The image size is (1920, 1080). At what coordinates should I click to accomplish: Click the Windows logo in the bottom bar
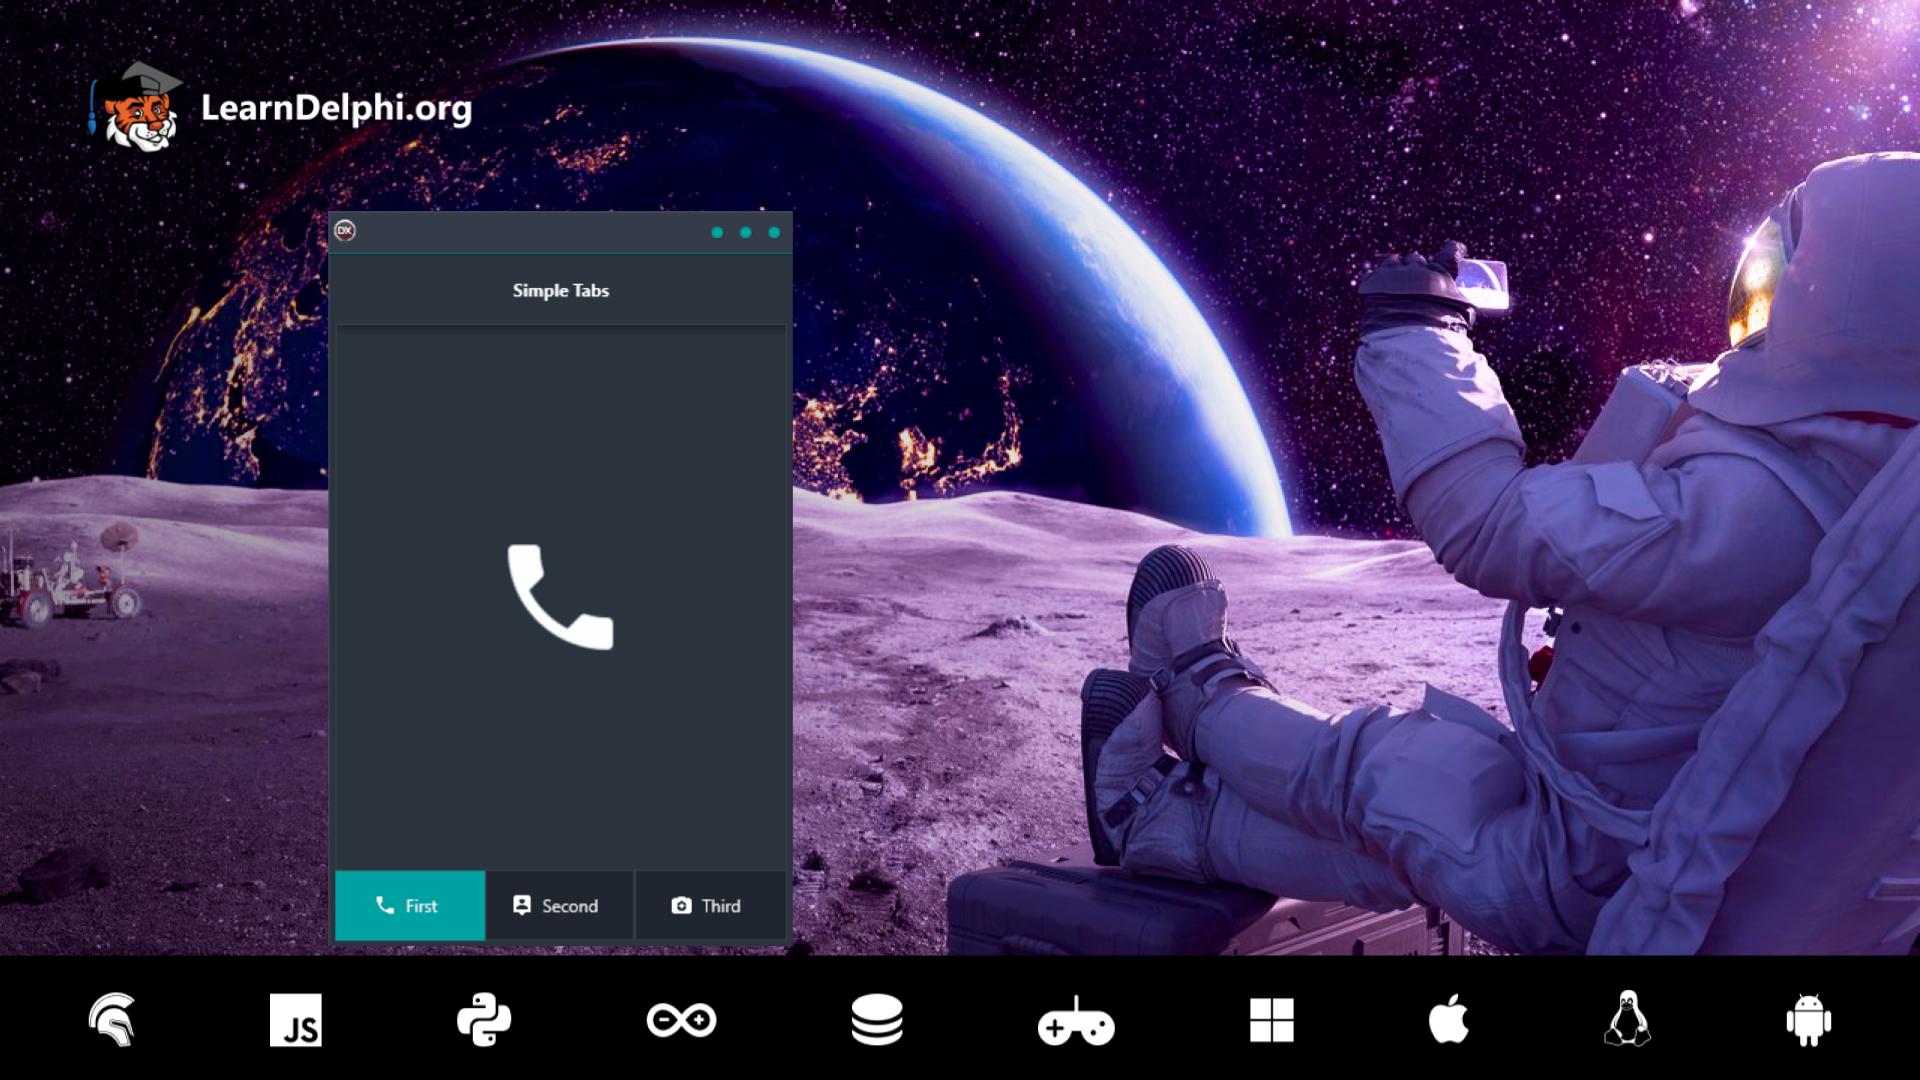tap(1270, 1022)
